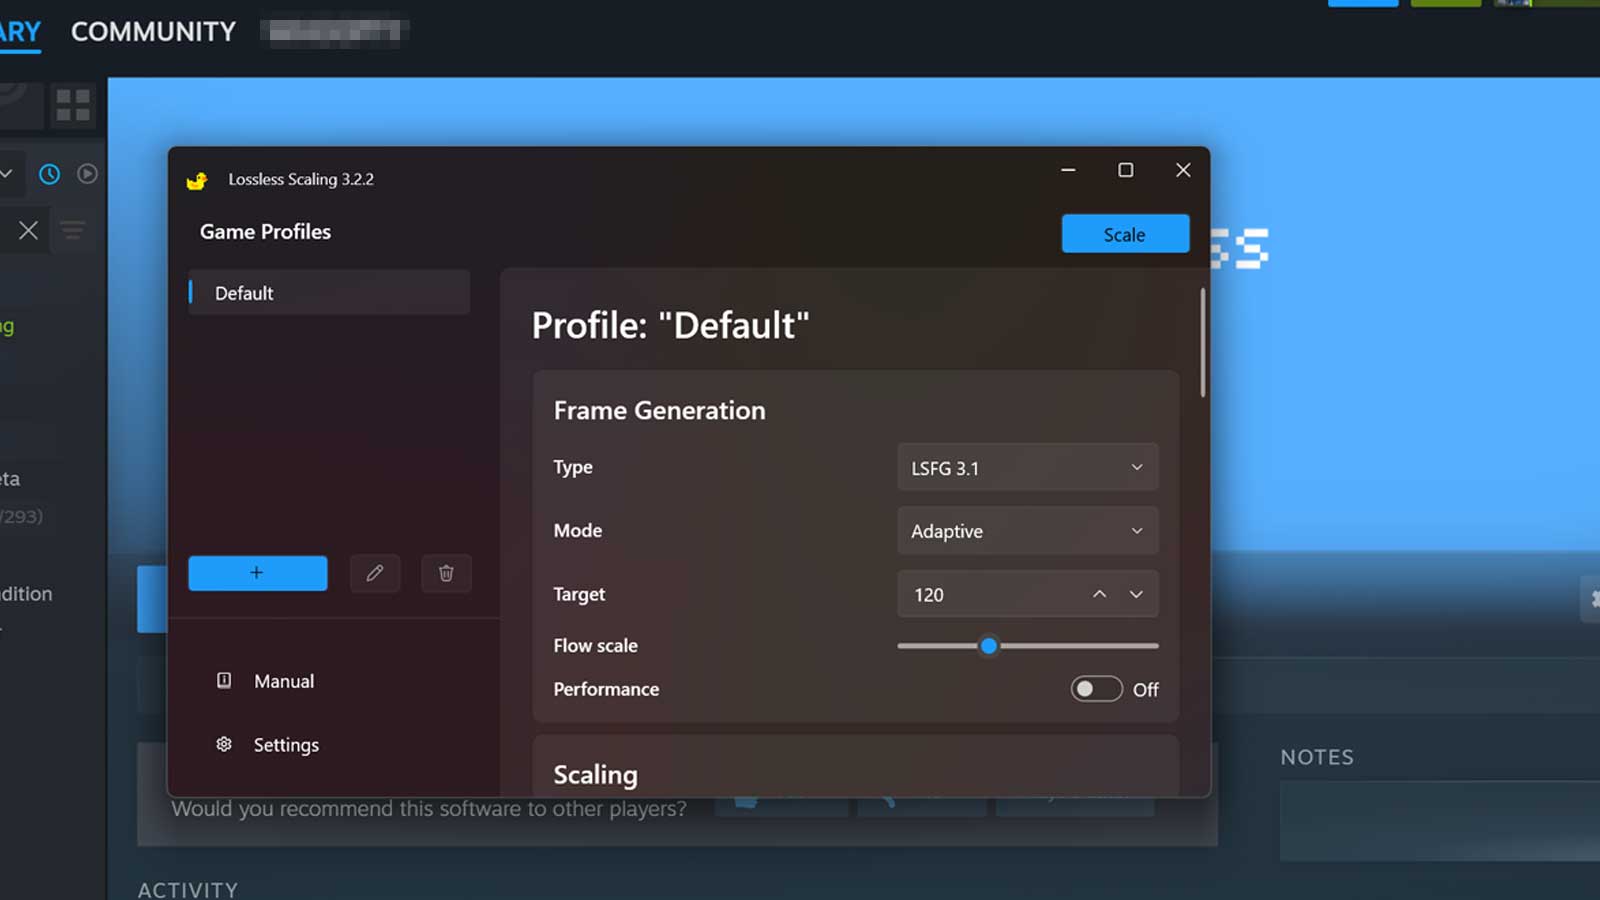This screenshot has width=1600, height=900.
Task: Decrease Target value with down arrow
Action: 1136,594
